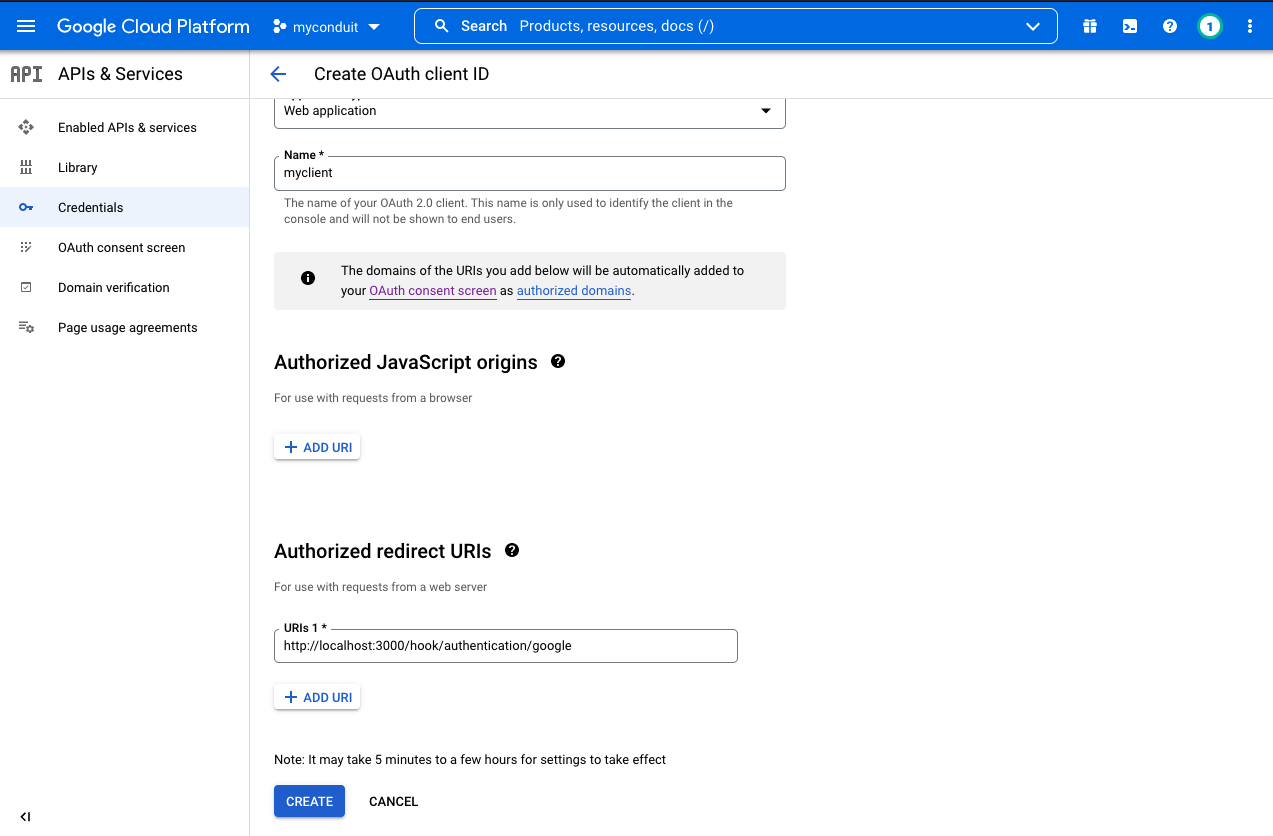Image resolution: width=1273 pixels, height=836 pixels.
Task: Activate Cloud Shell terminal icon
Action: click(1130, 26)
